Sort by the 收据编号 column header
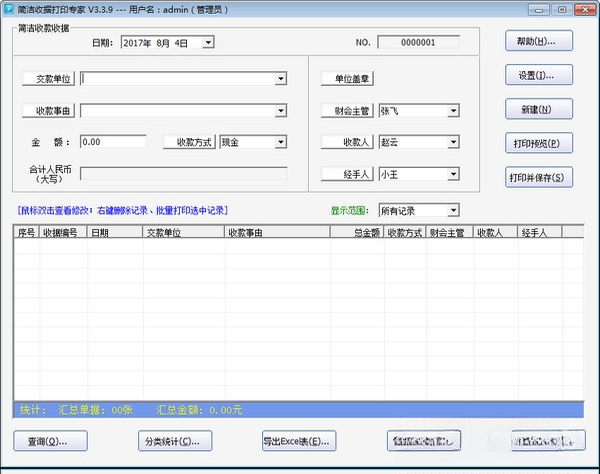Viewport: 600px width, 474px height. click(x=63, y=232)
